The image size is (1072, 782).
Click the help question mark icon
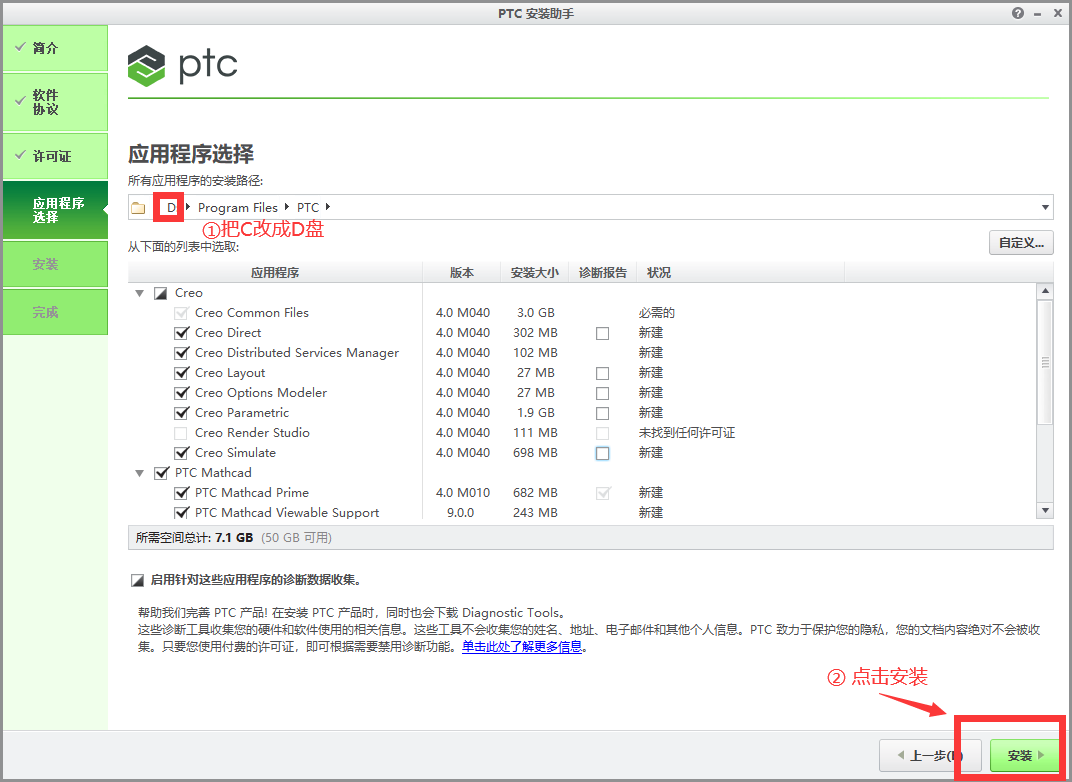pos(1018,13)
